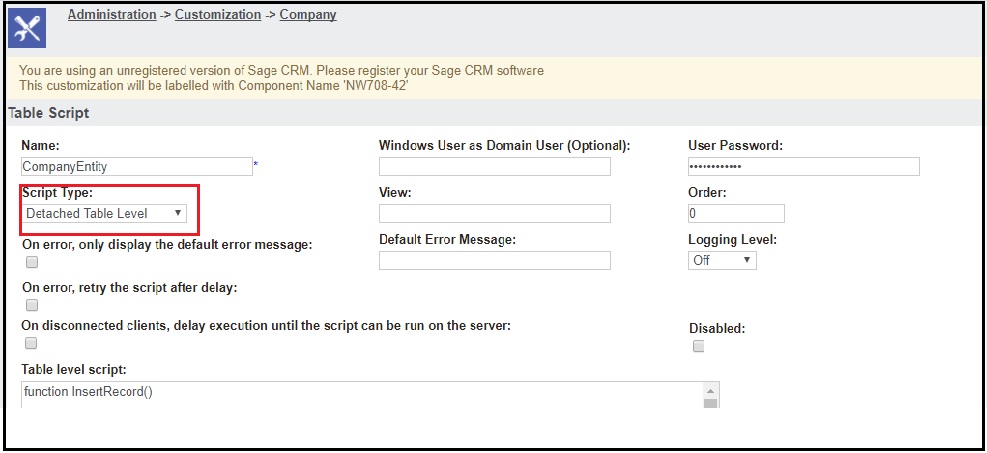
Task: Enable only display default error message checkbox
Action: coord(31,262)
